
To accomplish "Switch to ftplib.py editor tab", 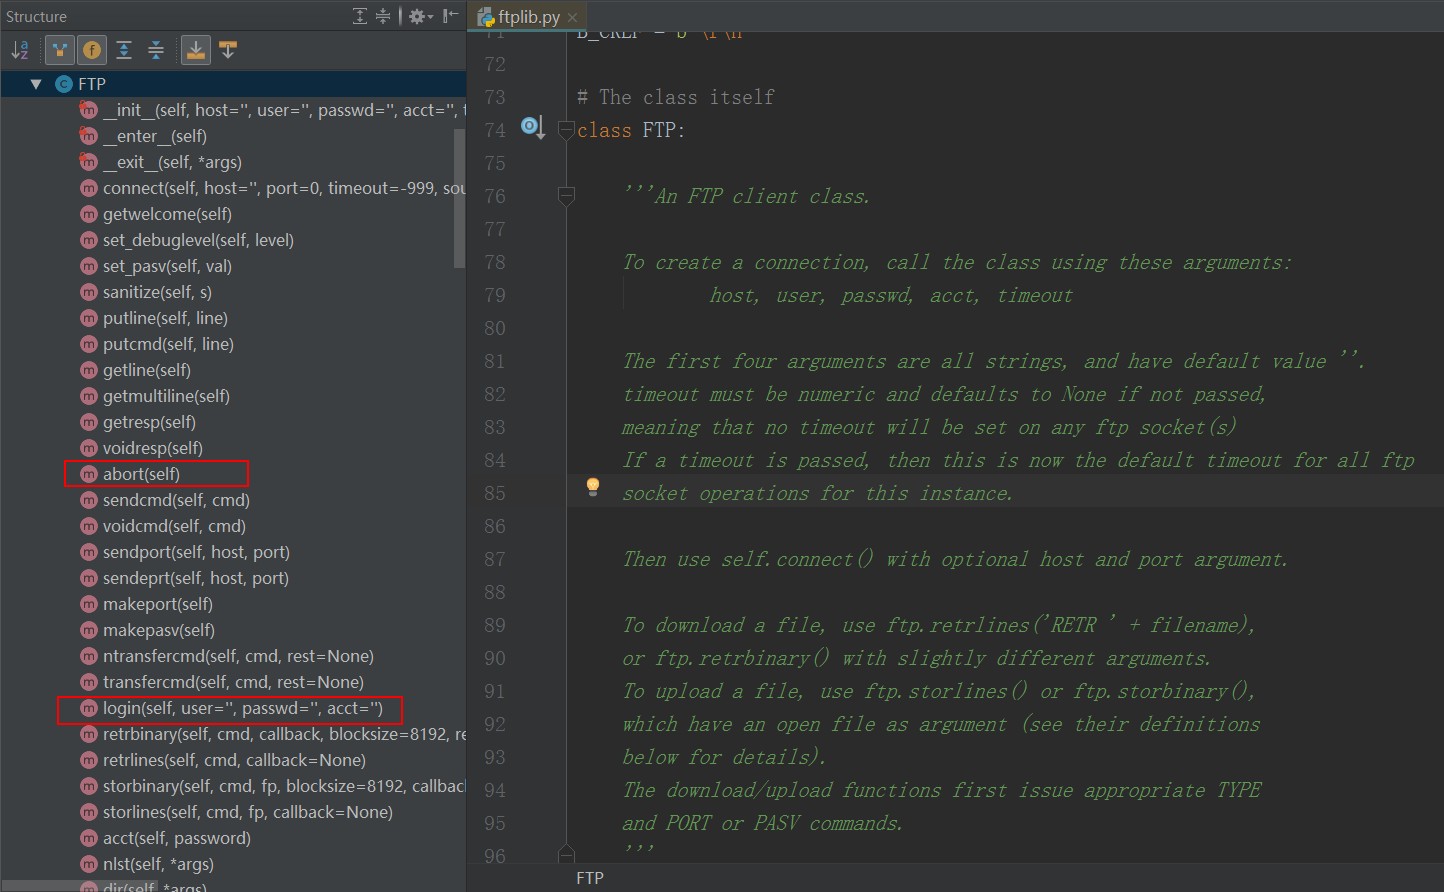I will coord(529,17).
